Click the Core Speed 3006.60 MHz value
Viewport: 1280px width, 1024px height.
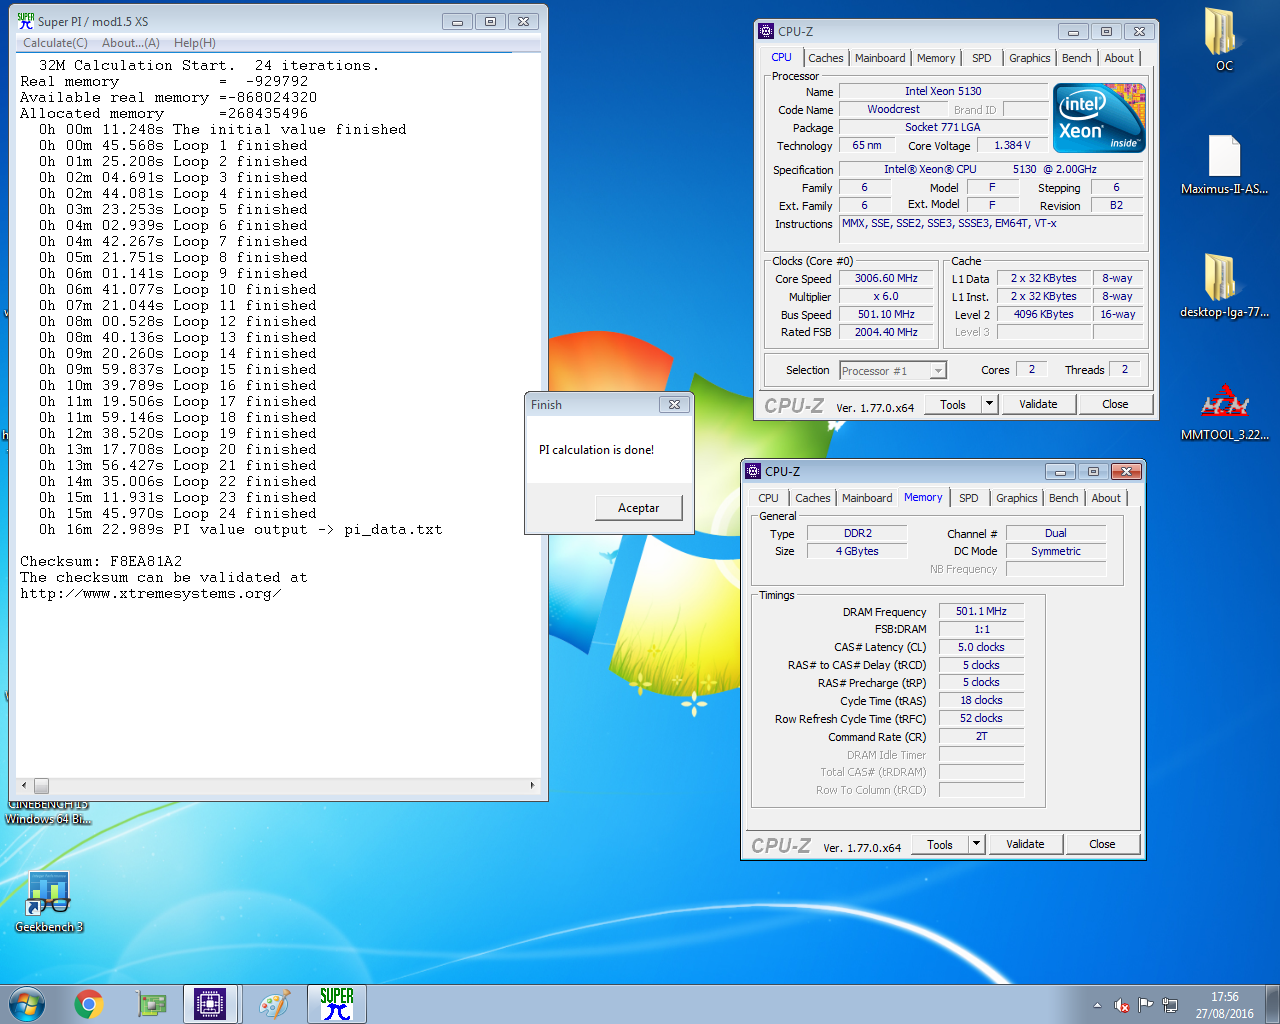point(886,279)
